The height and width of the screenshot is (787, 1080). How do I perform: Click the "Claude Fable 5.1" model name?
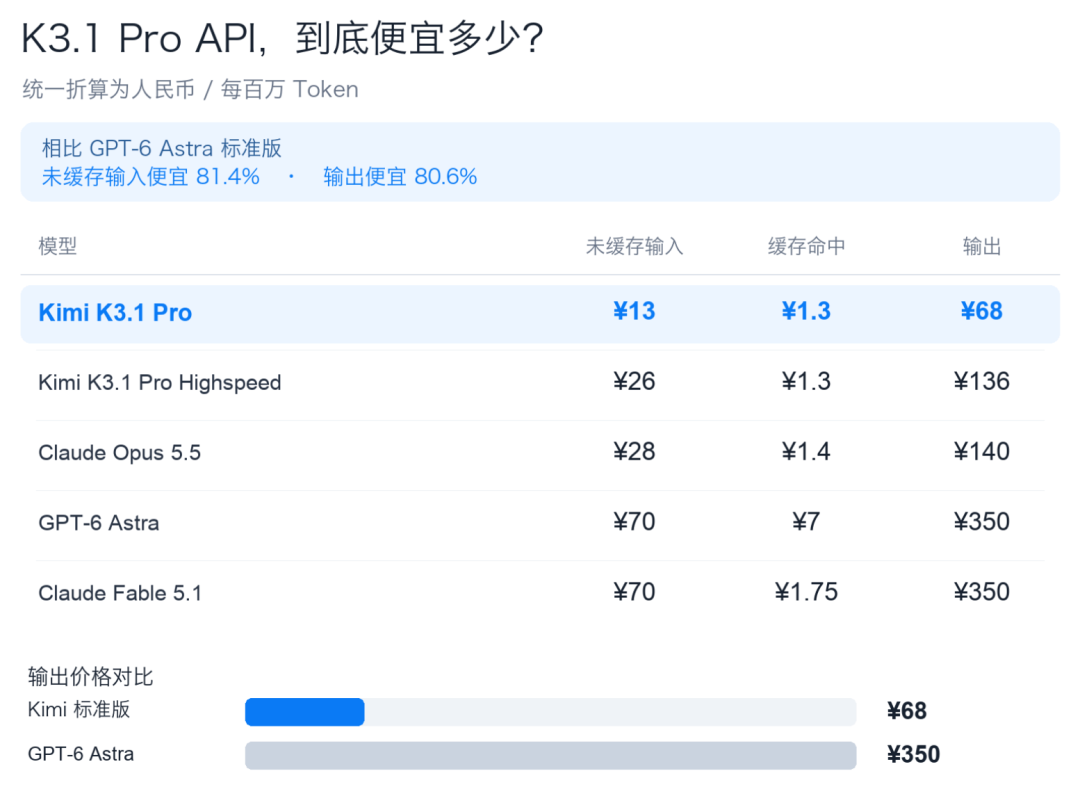[120, 593]
